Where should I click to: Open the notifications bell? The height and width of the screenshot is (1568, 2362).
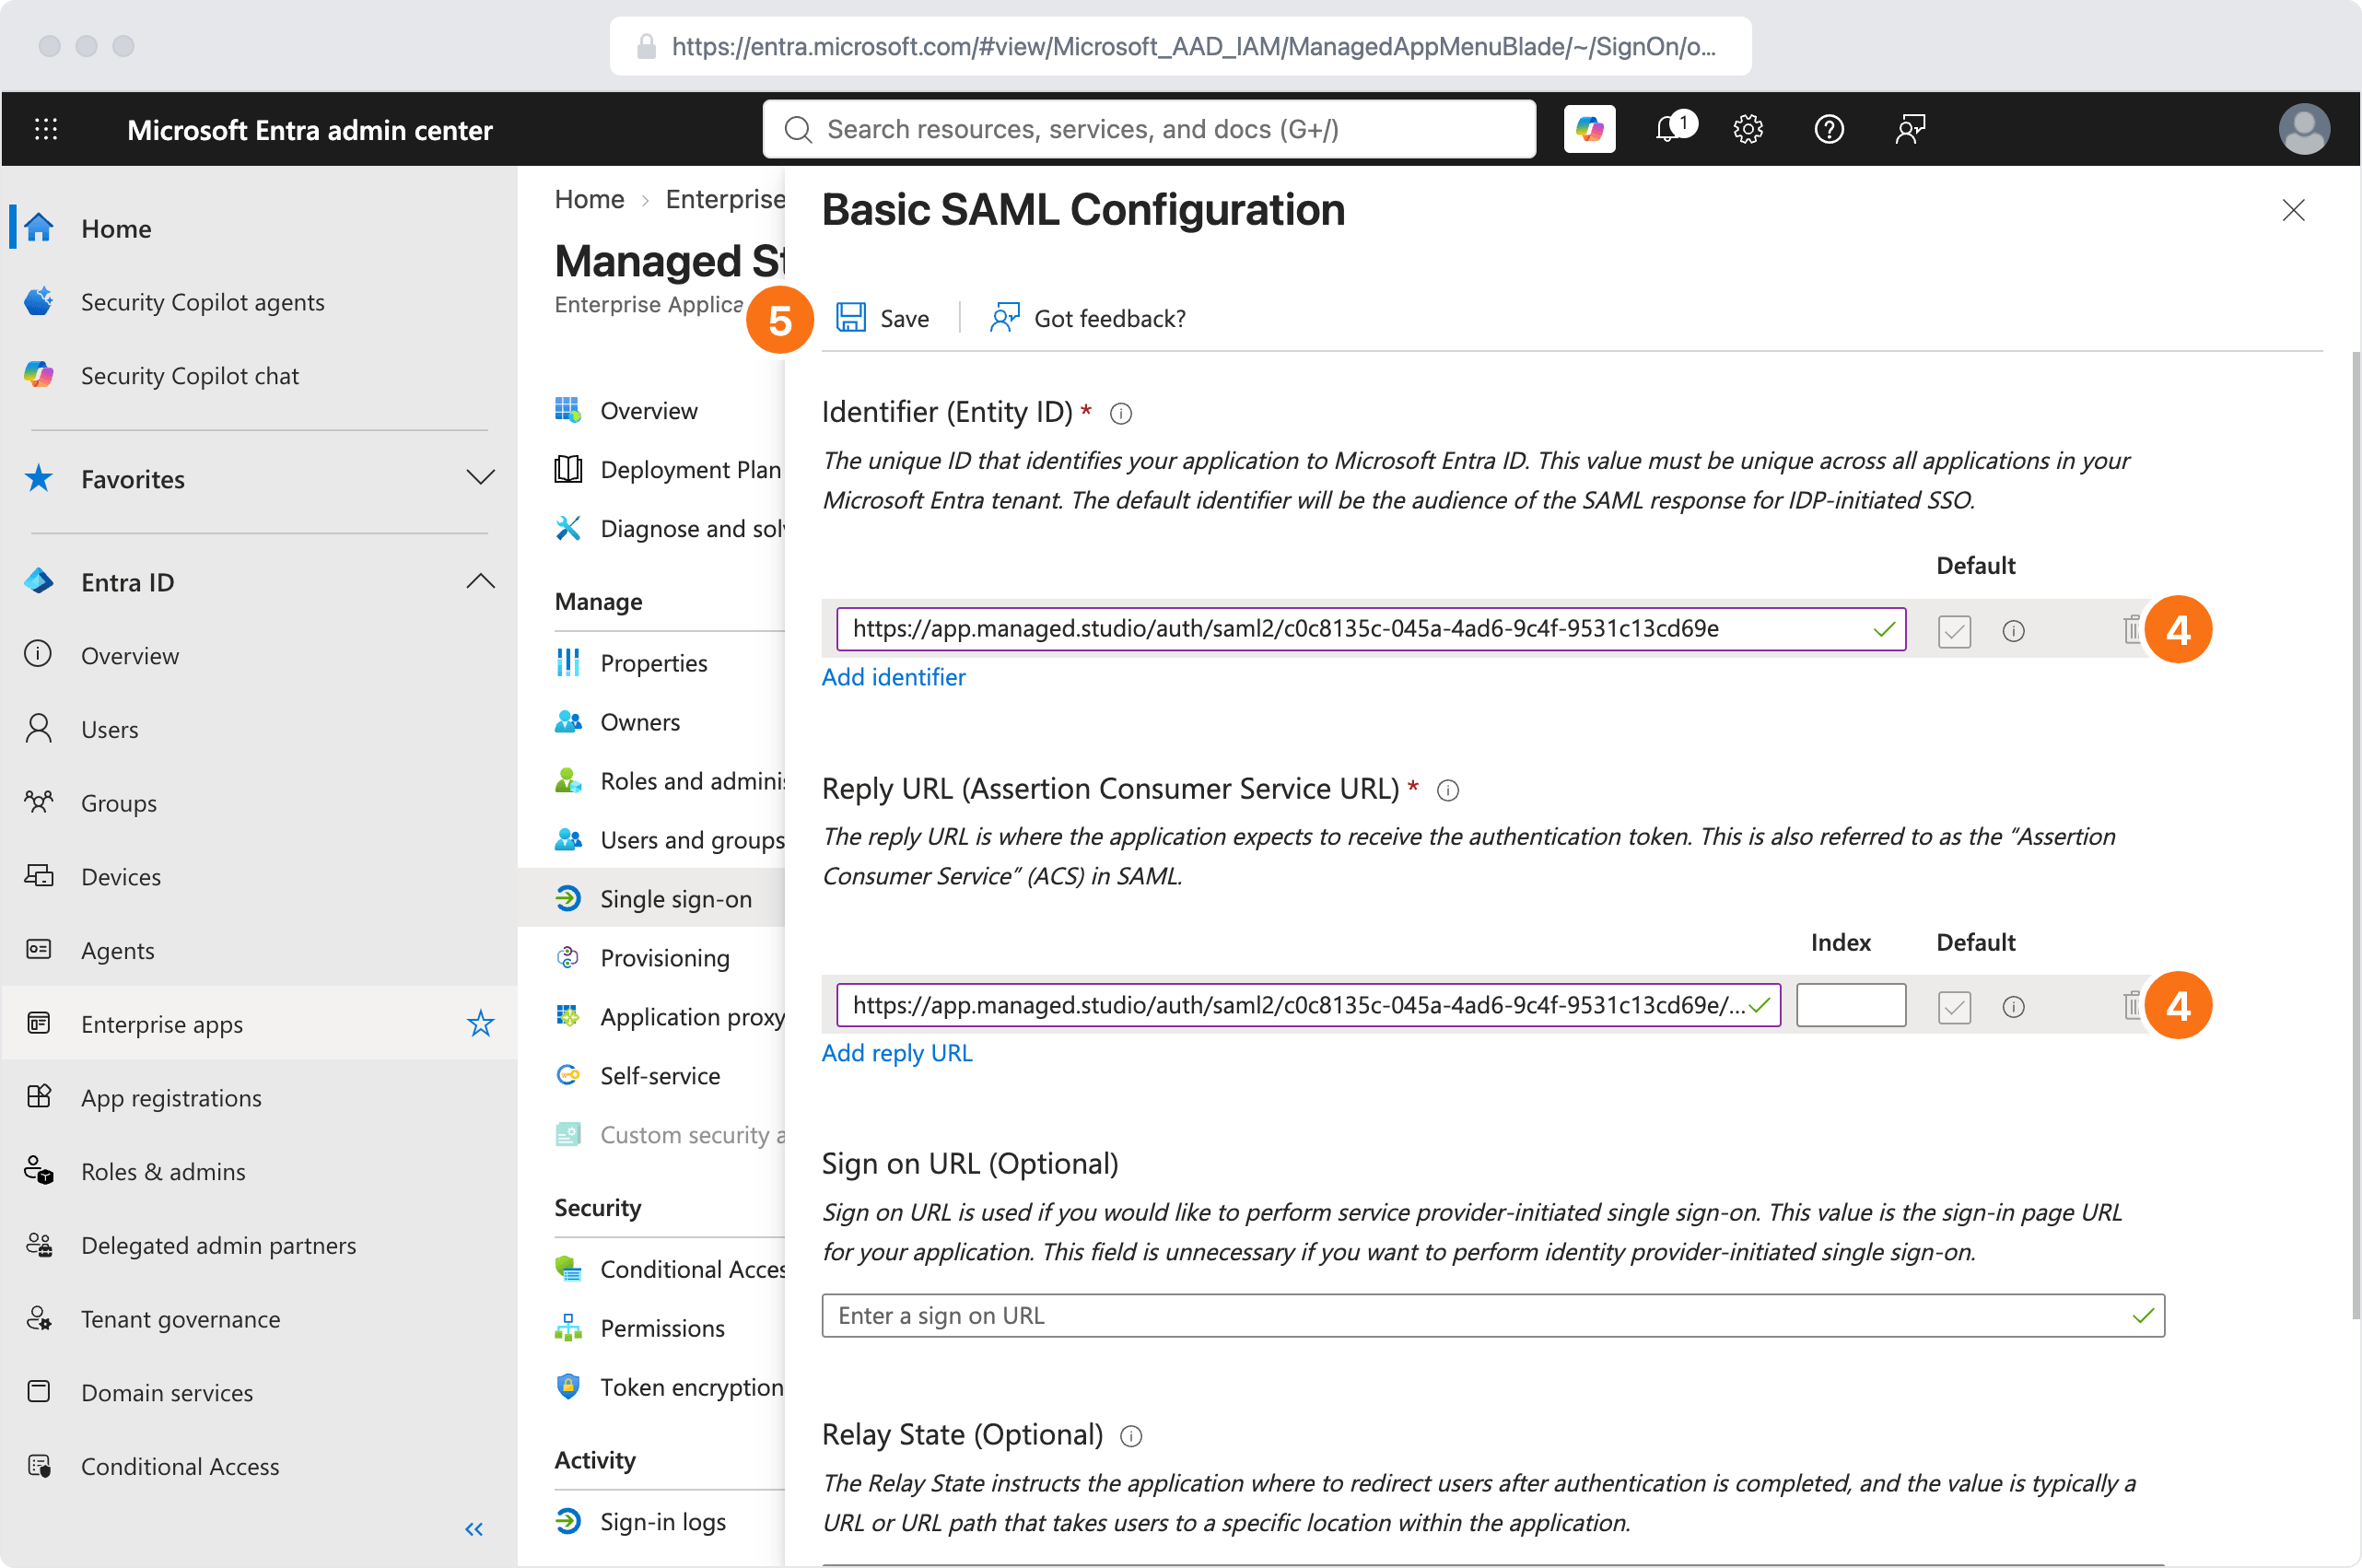click(x=1670, y=129)
